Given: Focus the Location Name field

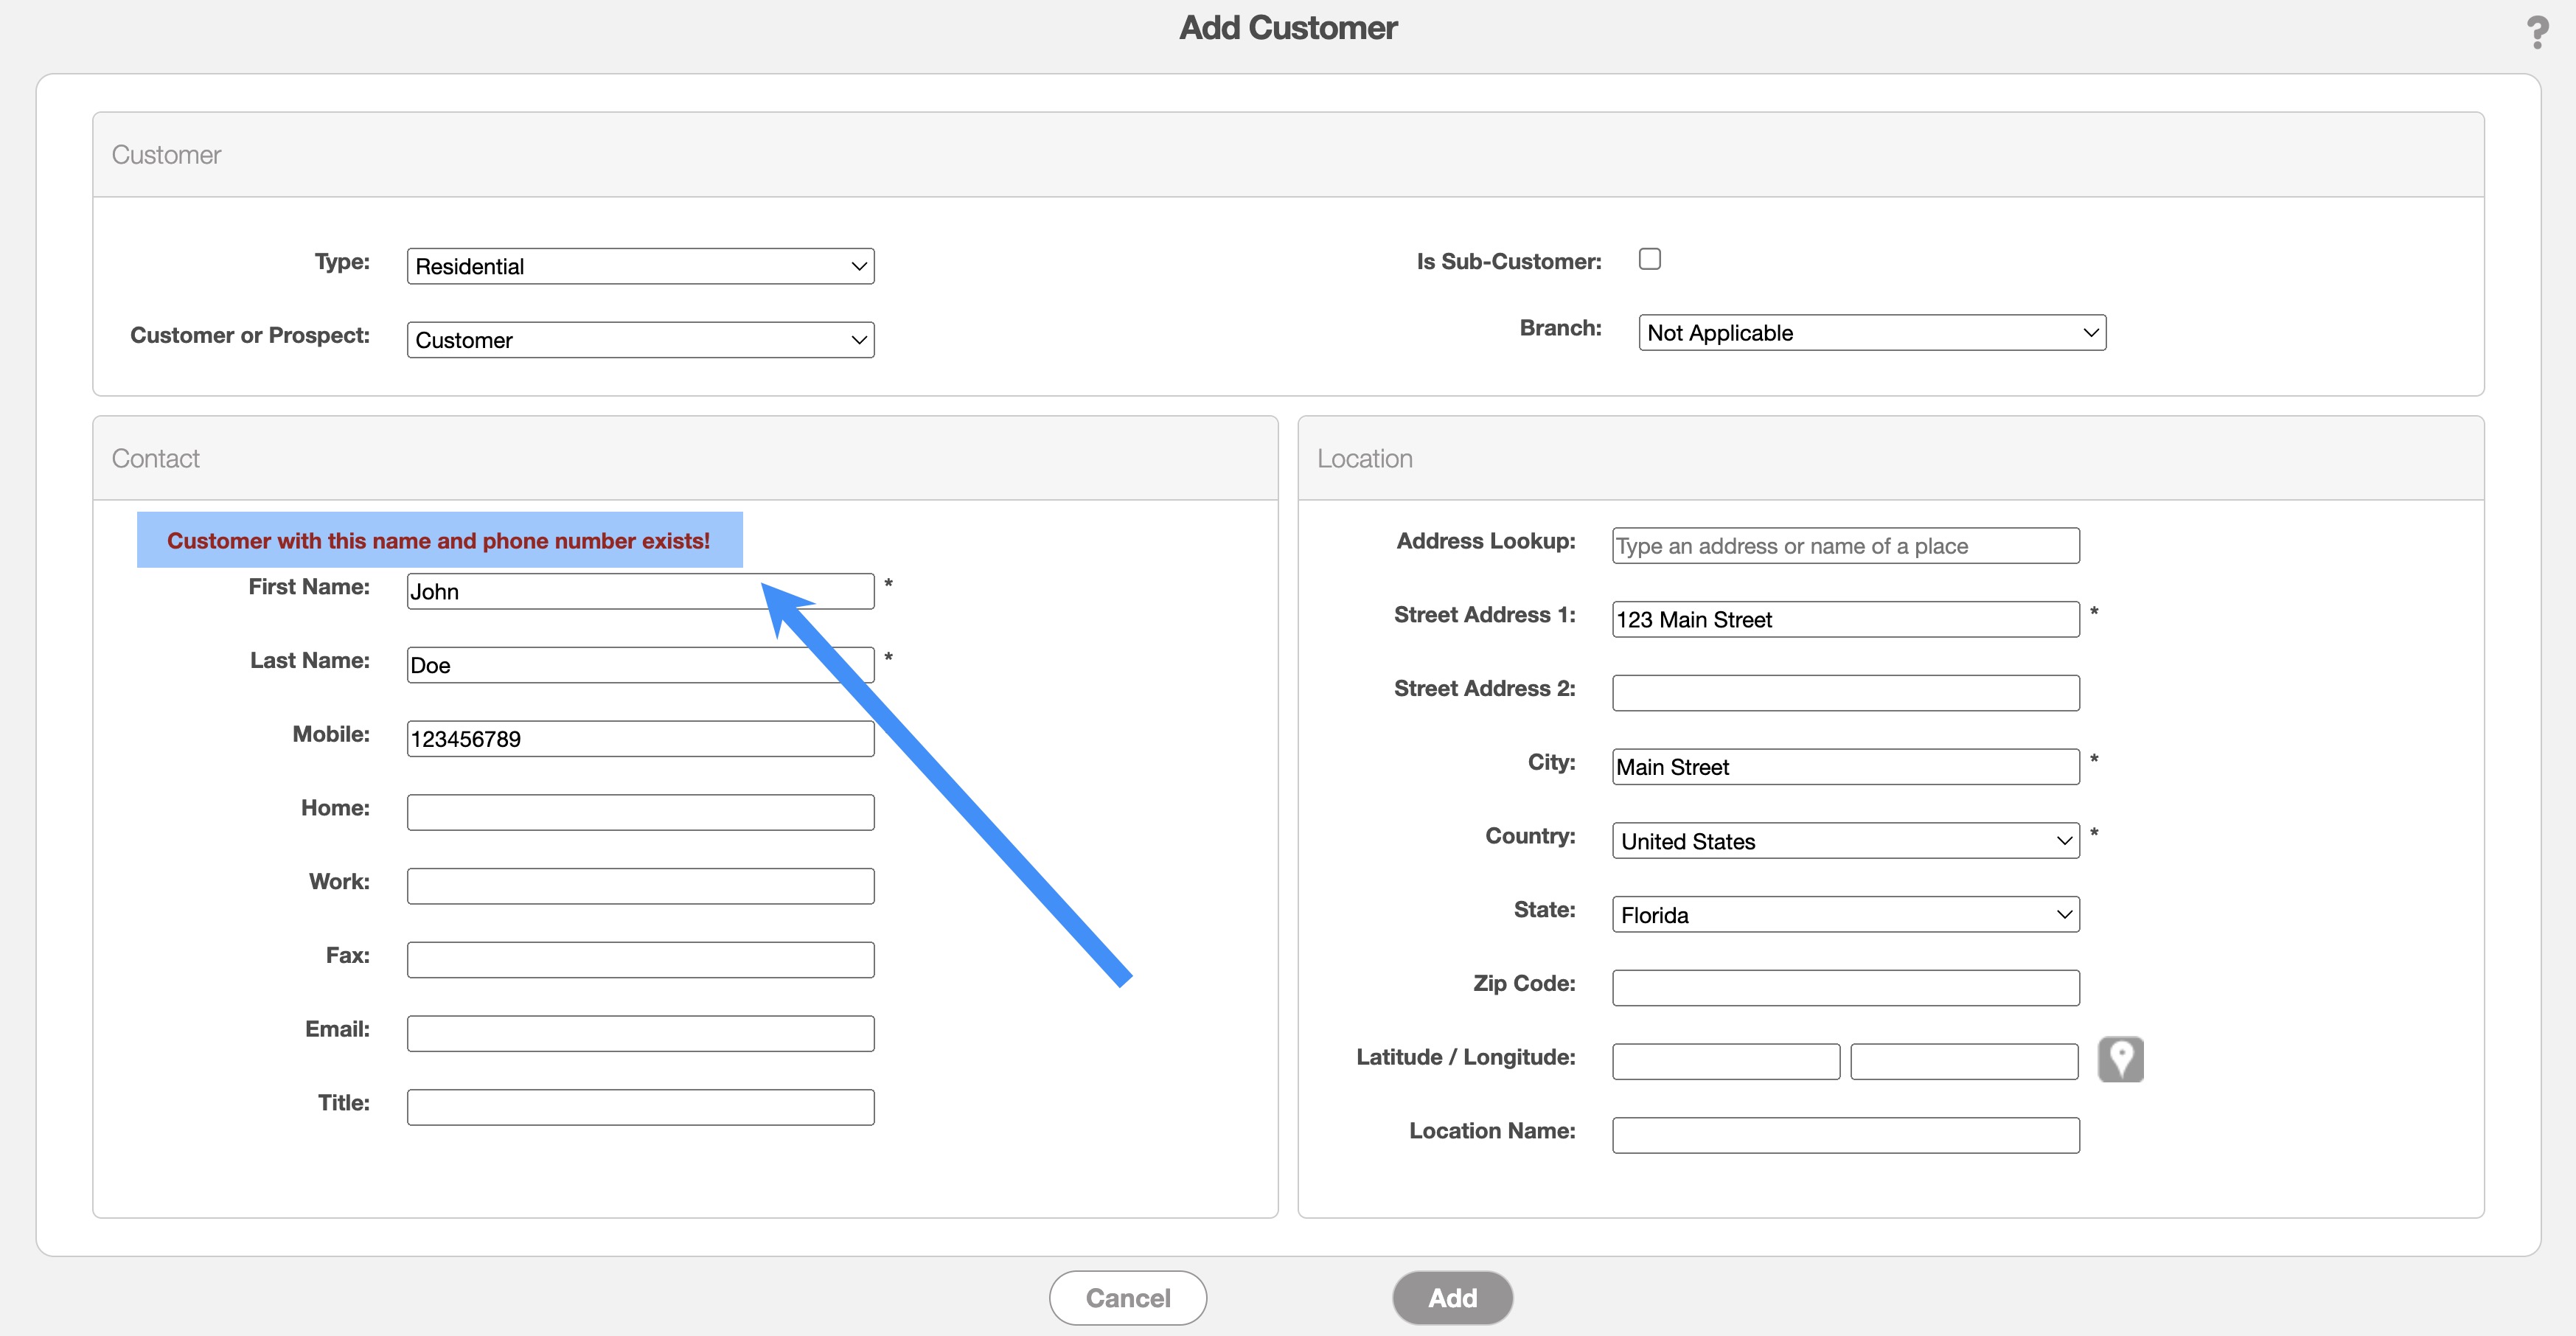Looking at the screenshot, I should click(1845, 1136).
